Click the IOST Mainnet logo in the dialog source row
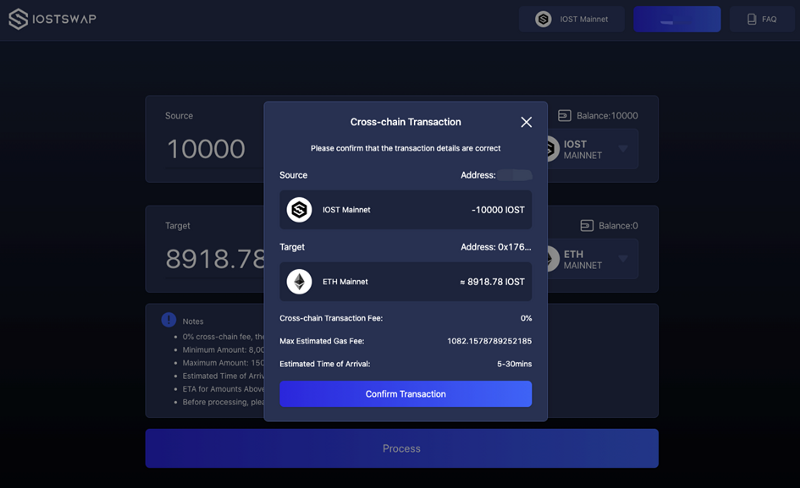Screen dimensions: 800x488 point(299,210)
